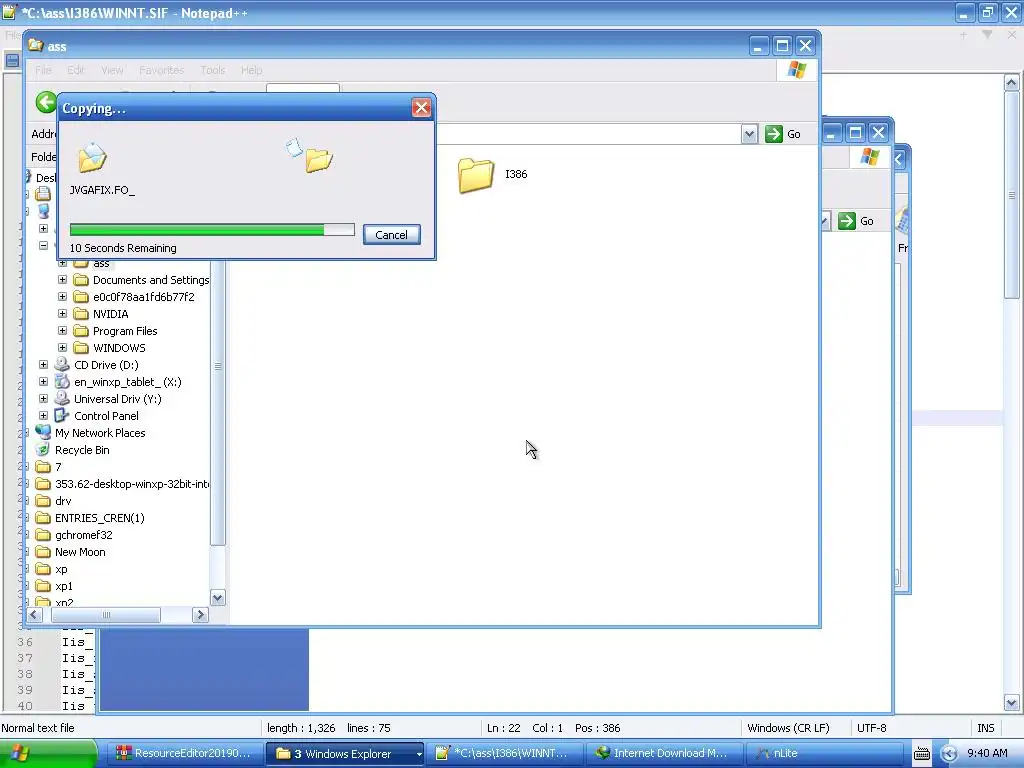Expand the Program Files folder node
This screenshot has height=768, width=1024.
click(63, 330)
